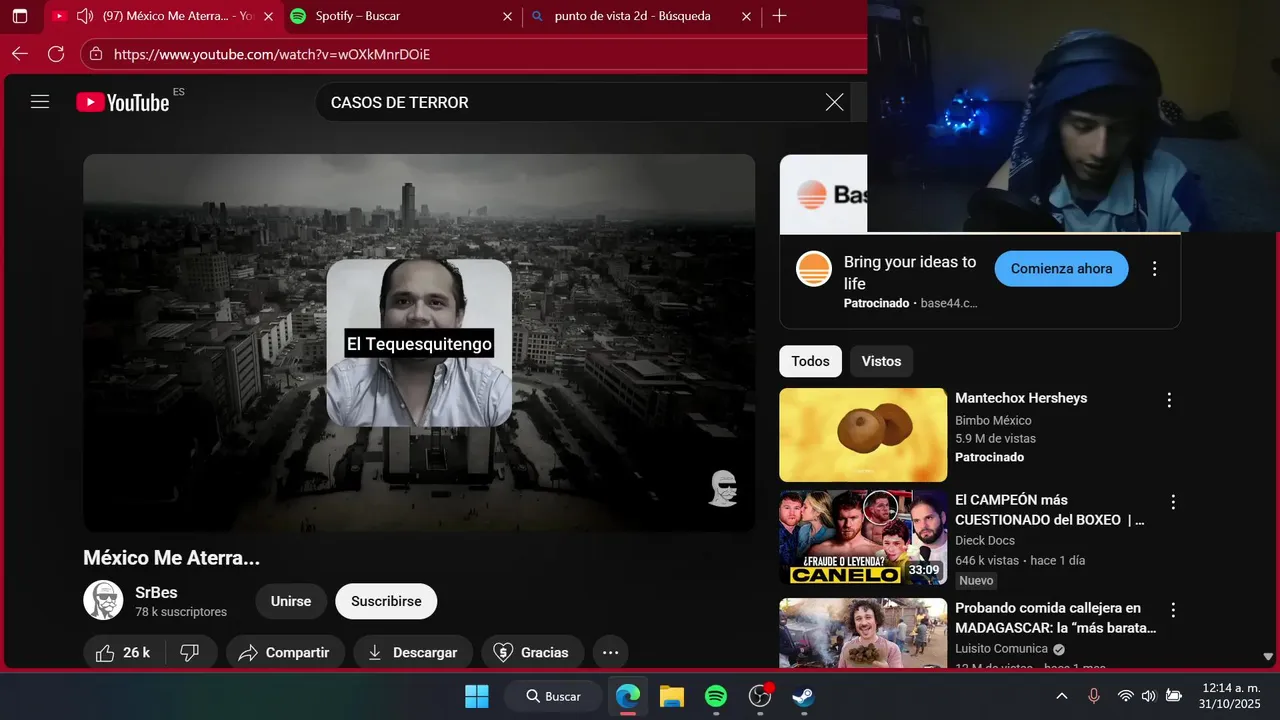The width and height of the screenshot is (1280, 720).
Task: Open options for Mantechox Hersheys
Action: [1169, 400]
